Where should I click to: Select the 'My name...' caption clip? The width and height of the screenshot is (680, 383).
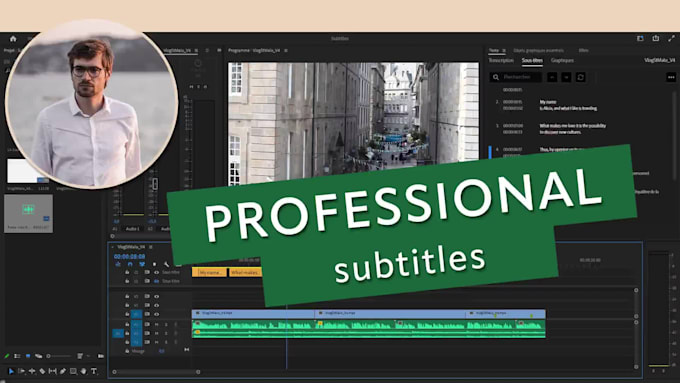pyautogui.click(x=209, y=272)
